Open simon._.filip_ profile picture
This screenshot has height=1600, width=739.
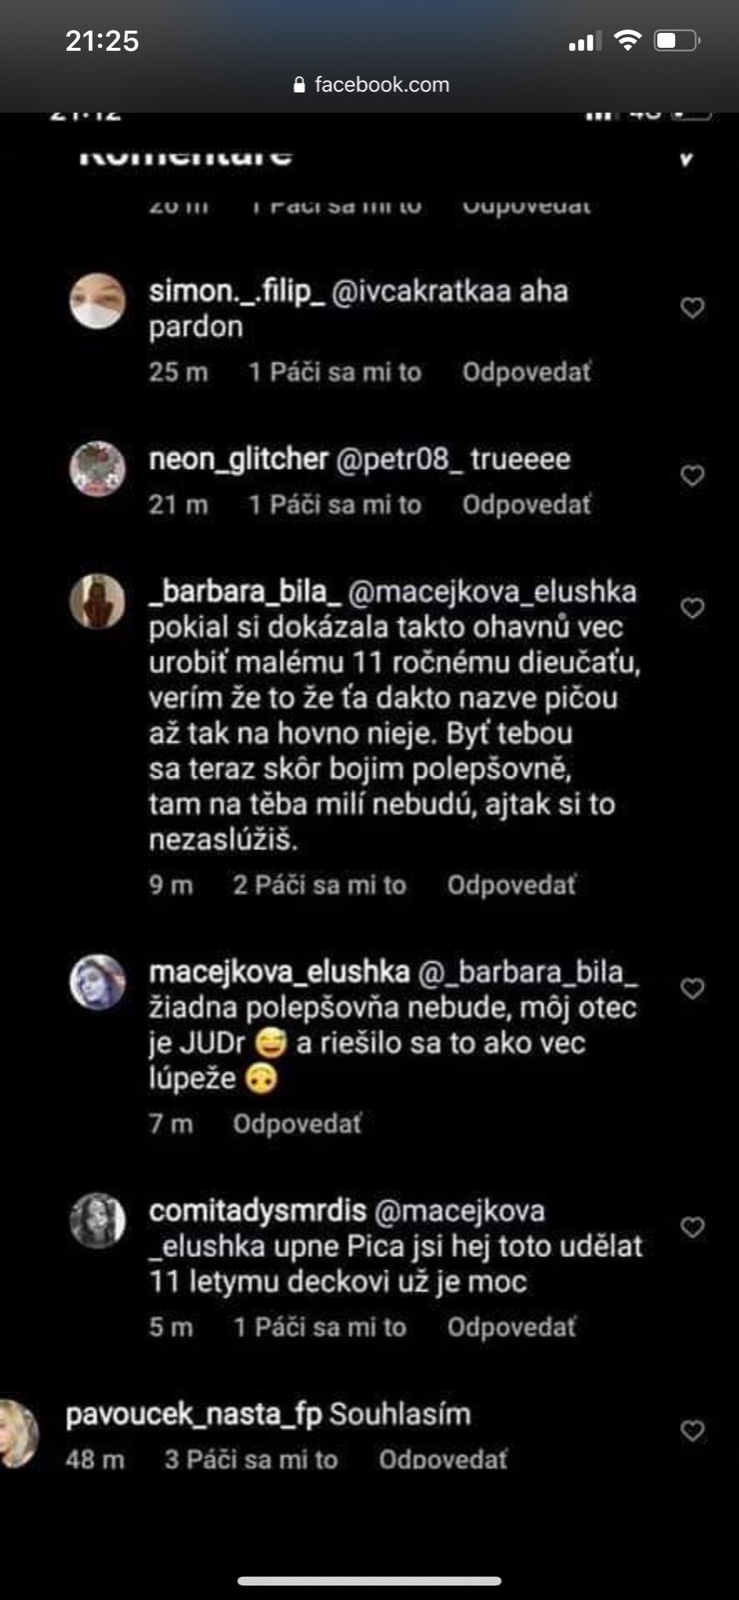97,300
